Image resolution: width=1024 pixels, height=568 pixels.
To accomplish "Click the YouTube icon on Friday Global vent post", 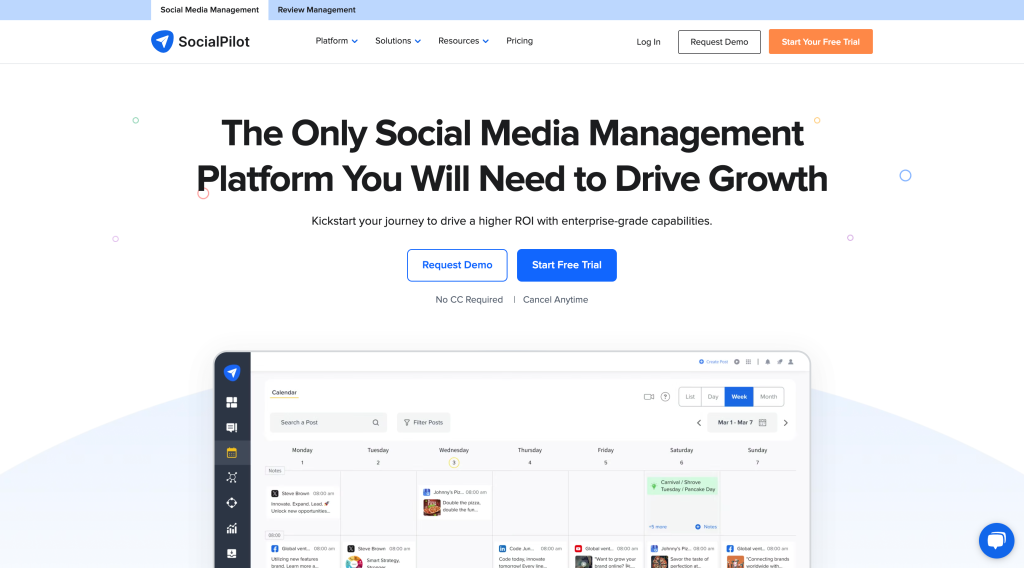I will point(579,549).
